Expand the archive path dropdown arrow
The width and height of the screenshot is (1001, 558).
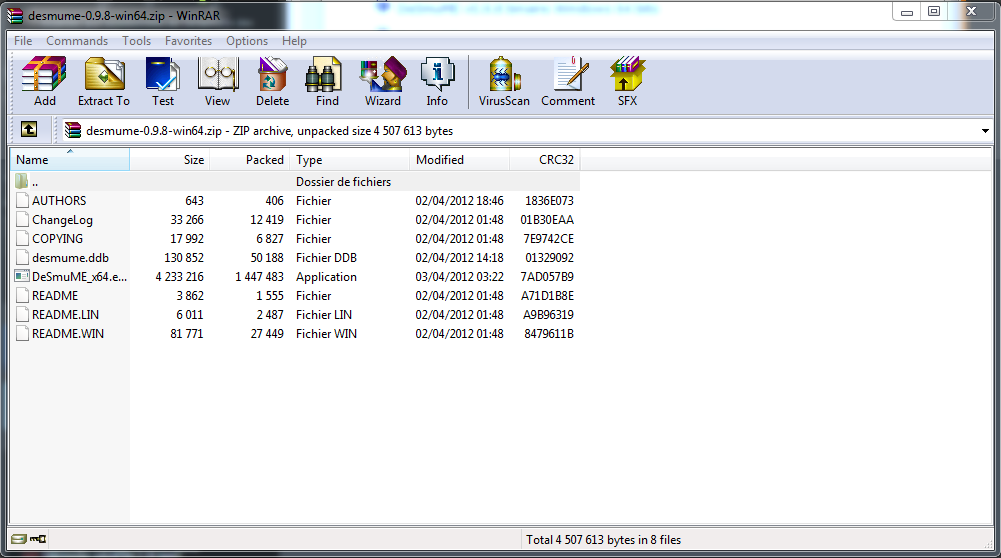(x=985, y=131)
